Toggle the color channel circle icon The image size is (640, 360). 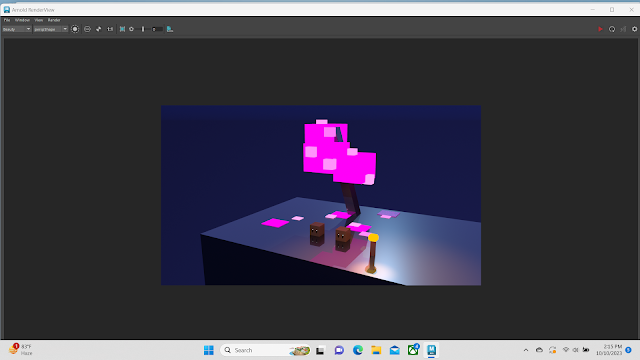75,29
